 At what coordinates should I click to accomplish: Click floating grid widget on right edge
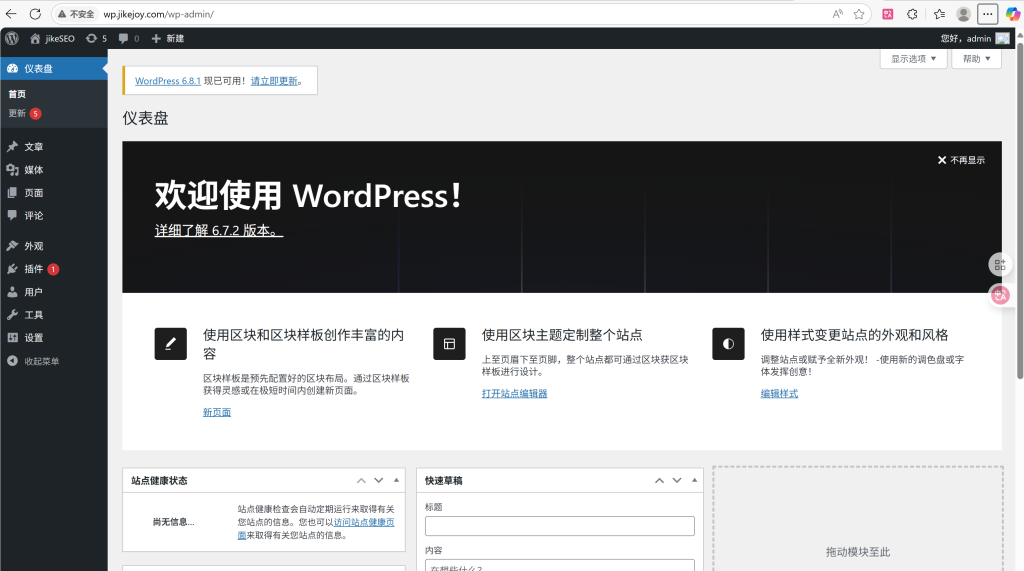tap(1000, 265)
